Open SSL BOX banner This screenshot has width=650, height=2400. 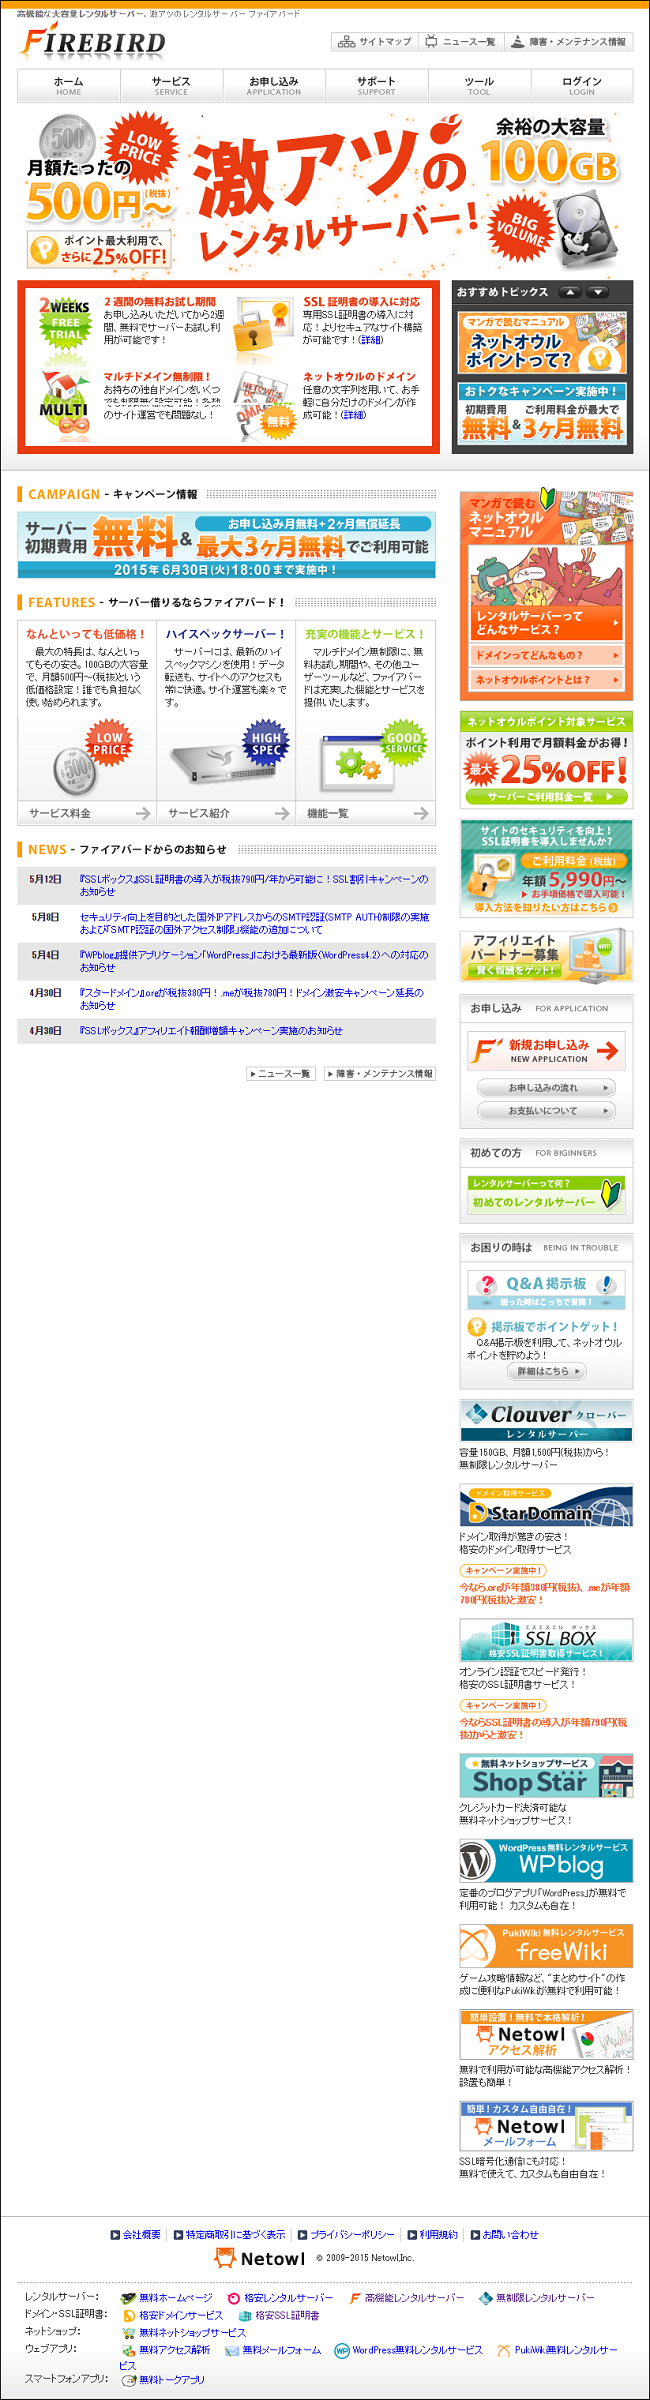(546, 1640)
